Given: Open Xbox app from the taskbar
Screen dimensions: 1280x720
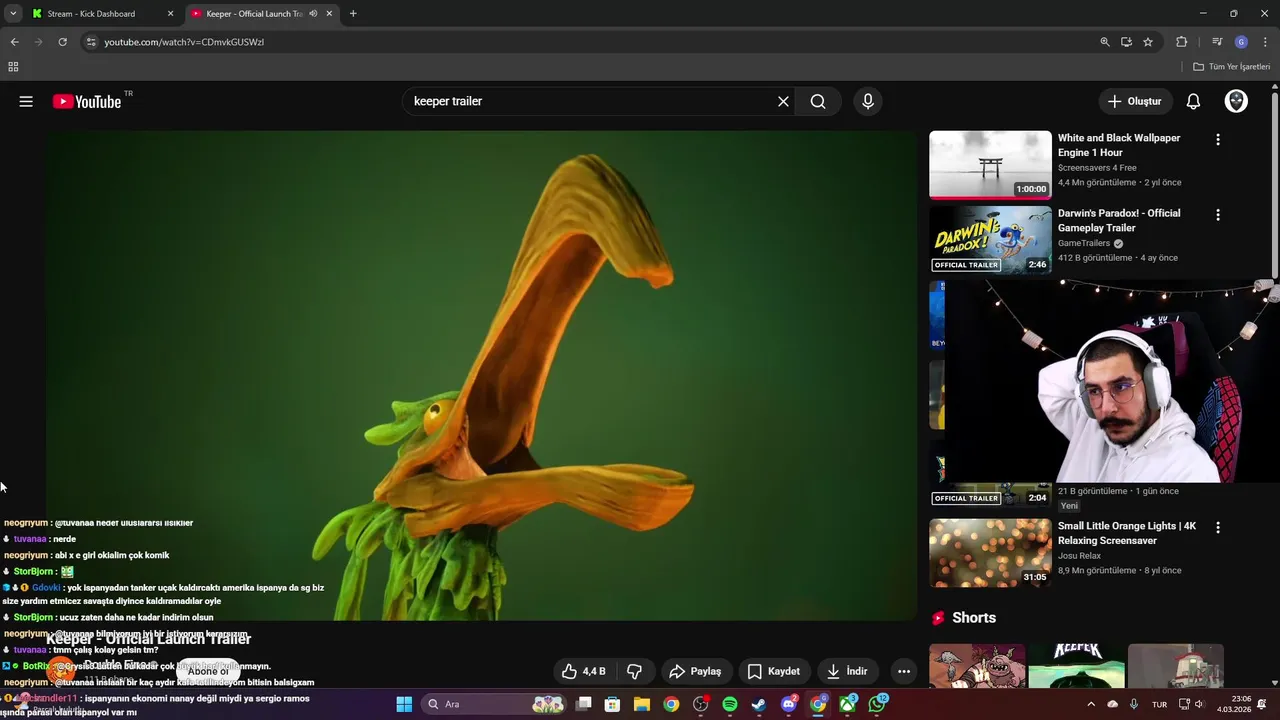Looking at the screenshot, I should tap(848, 704).
